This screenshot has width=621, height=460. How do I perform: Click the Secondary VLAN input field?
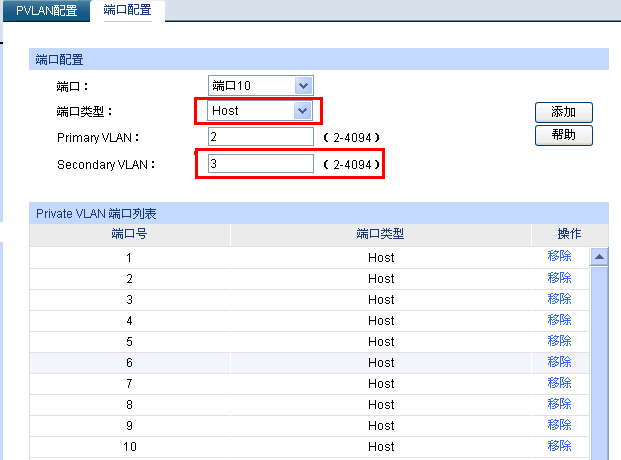(260, 163)
